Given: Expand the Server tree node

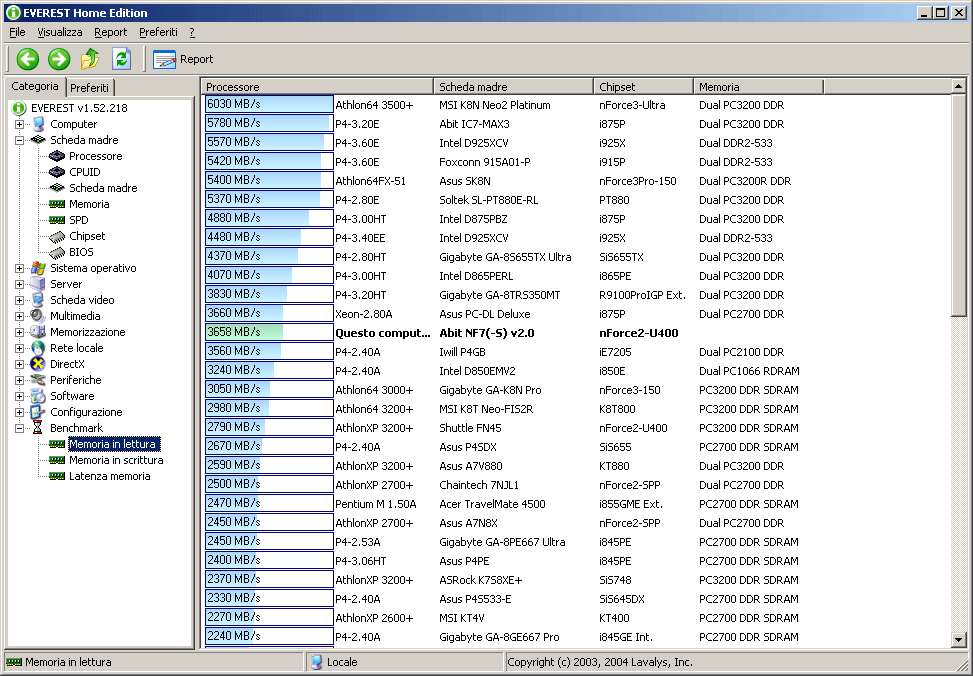Looking at the screenshot, I should coord(19,284).
